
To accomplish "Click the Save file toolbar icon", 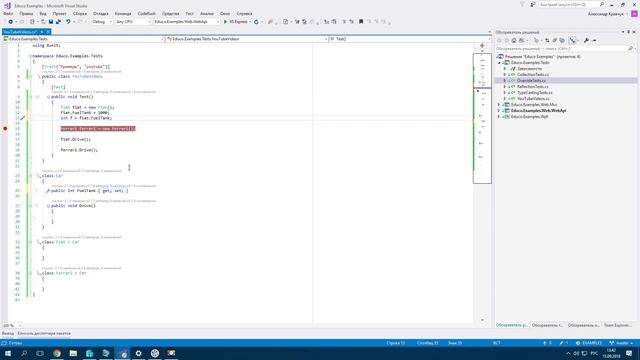I will pyautogui.click(x=51, y=22).
